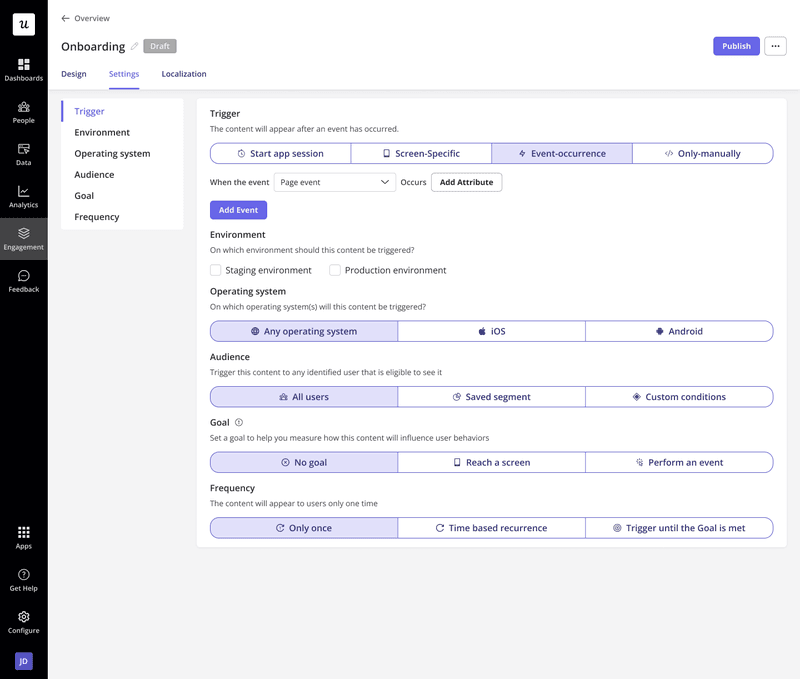Click the Publish button
Image resolution: width=800 pixels, height=679 pixels.
tap(736, 46)
